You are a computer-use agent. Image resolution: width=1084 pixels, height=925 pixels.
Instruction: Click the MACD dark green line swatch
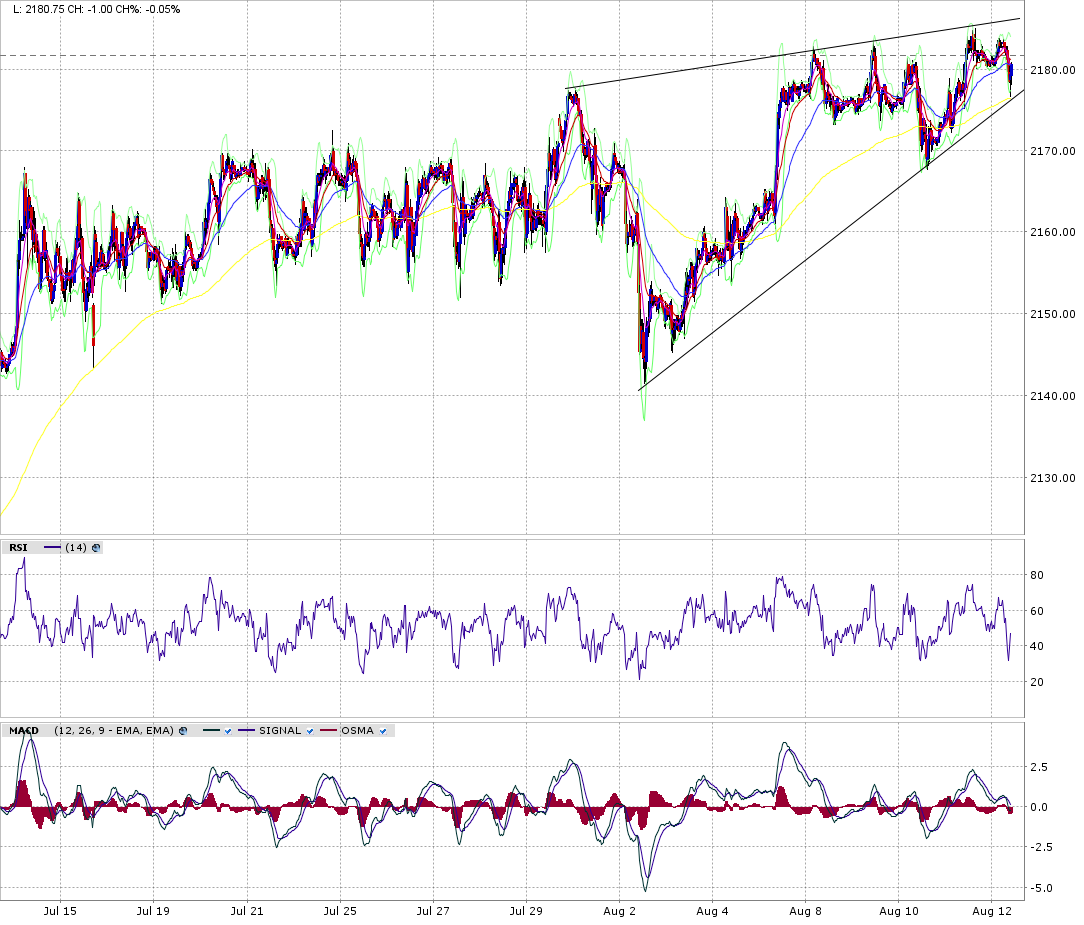[x=208, y=731]
